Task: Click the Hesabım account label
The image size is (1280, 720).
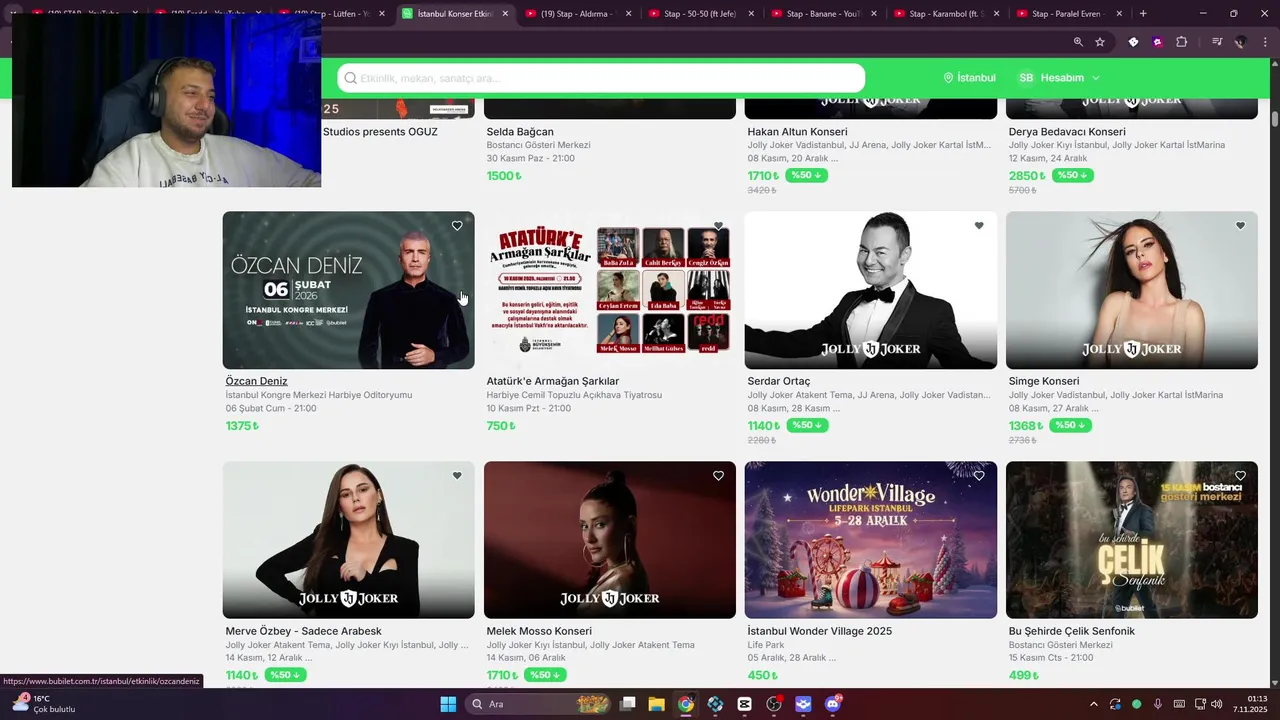Action: coord(1062,78)
